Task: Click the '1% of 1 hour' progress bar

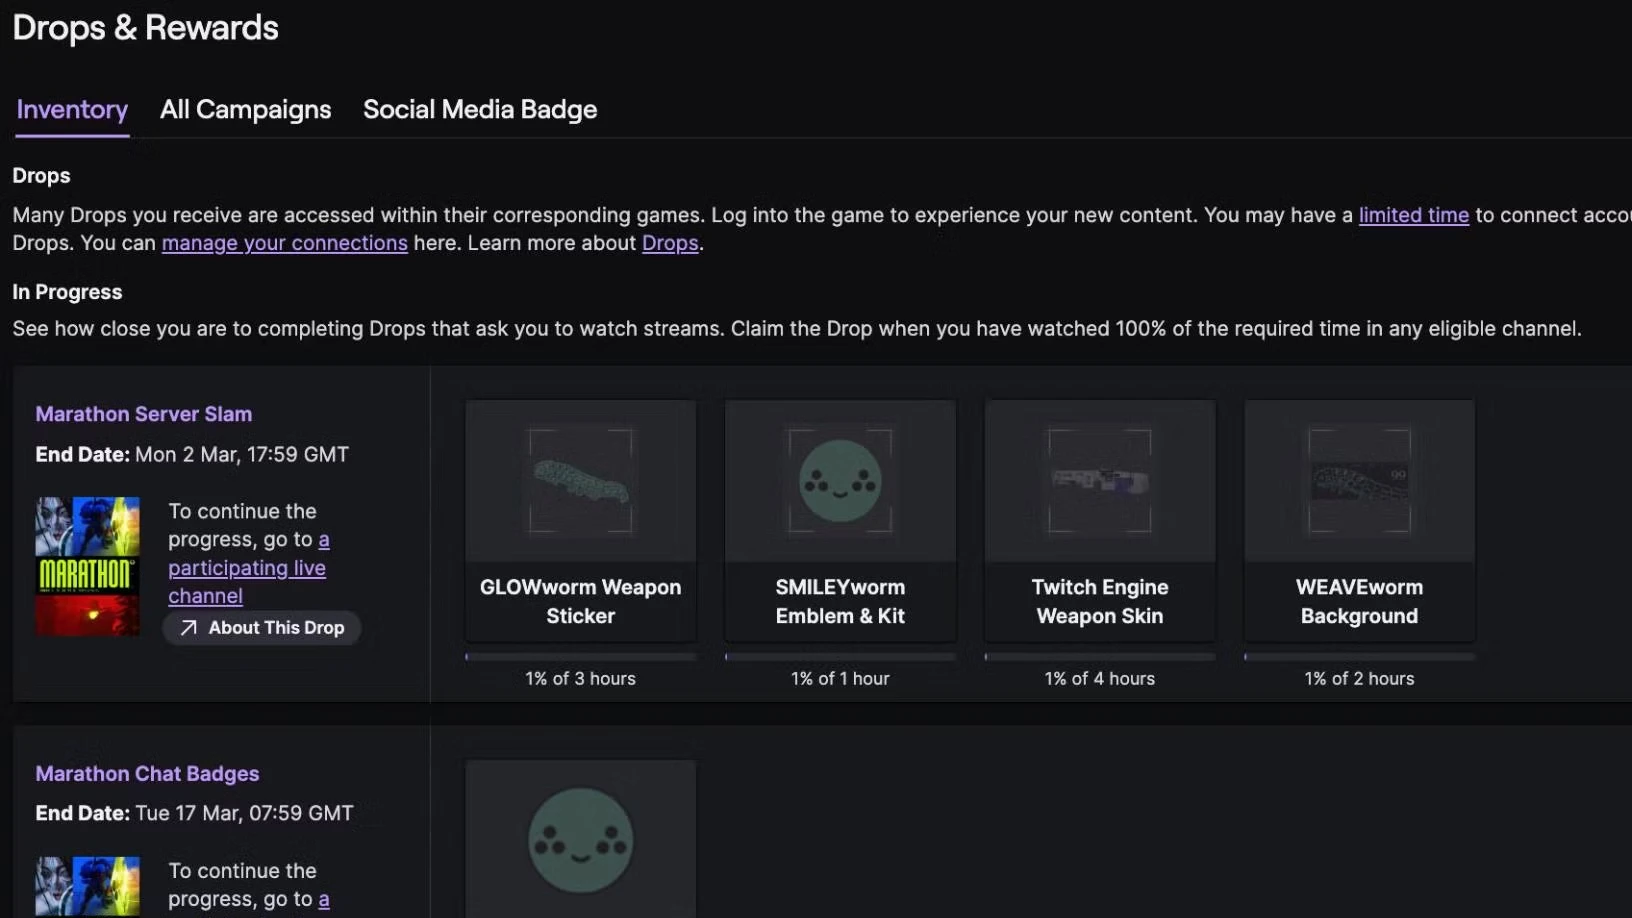Action: pos(840,657)
